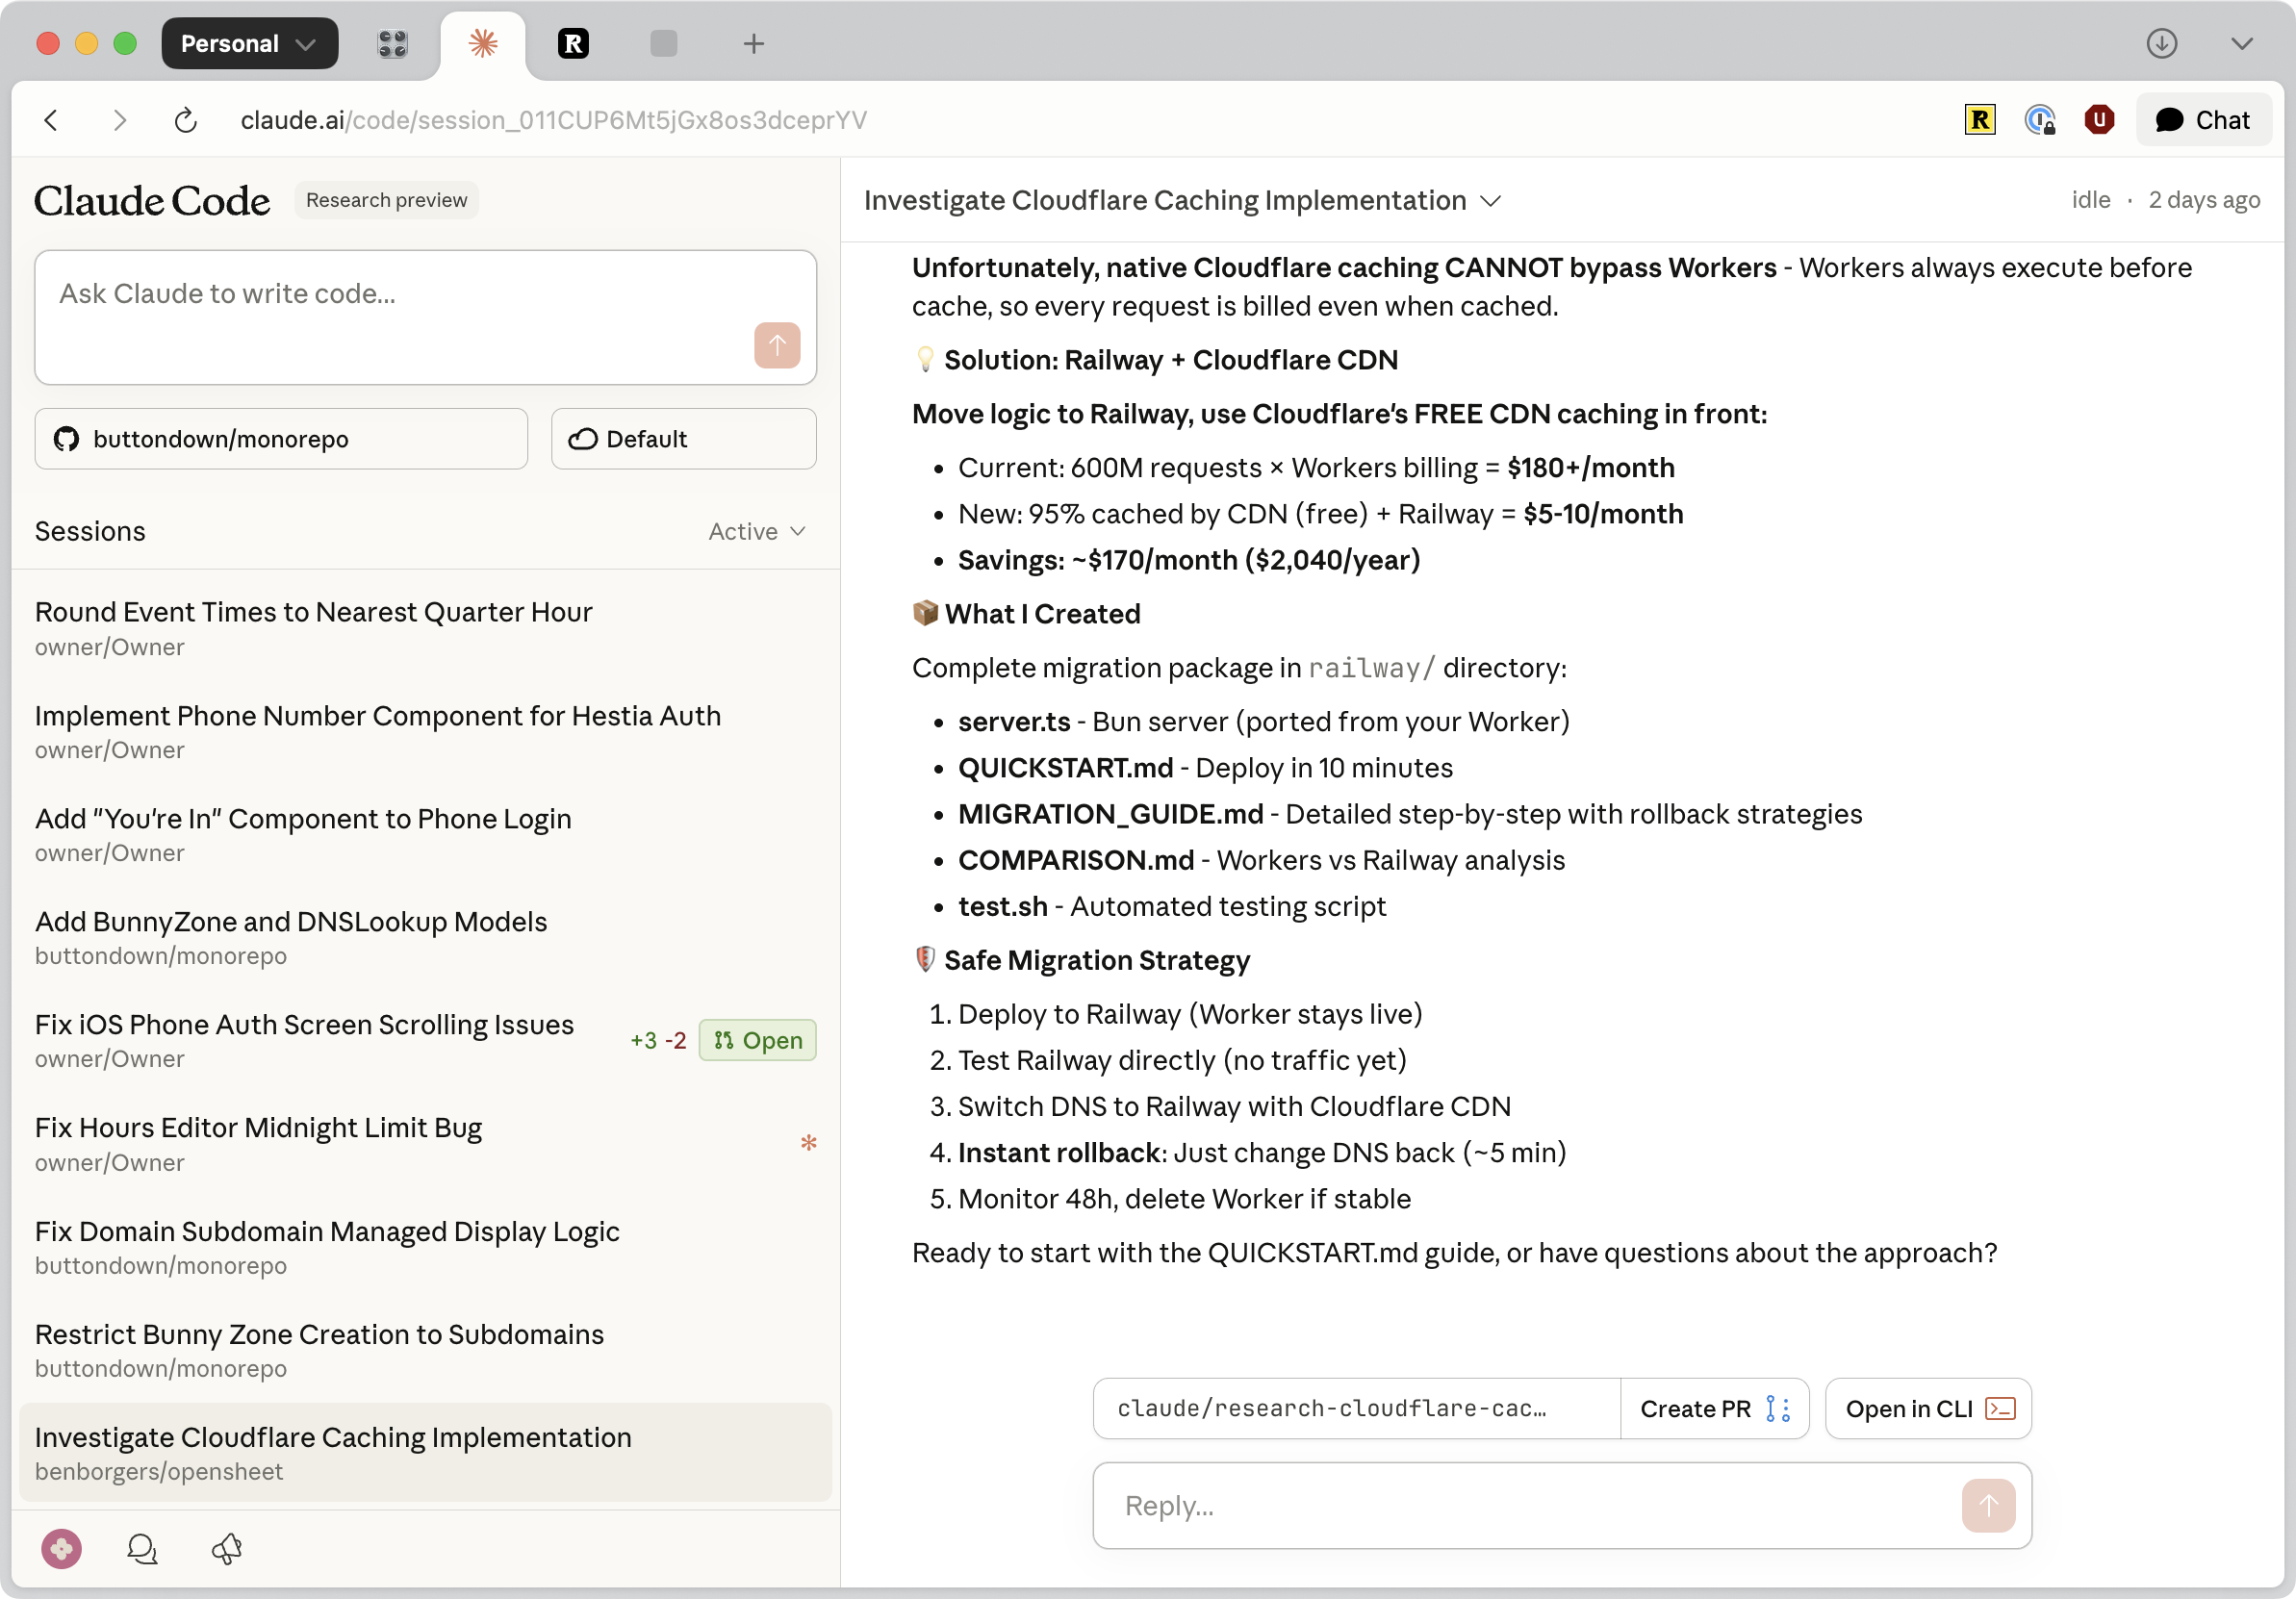Click the downloads arrow icon in browser toolbar
Screen dimensions: 2296x1599
2162,43
